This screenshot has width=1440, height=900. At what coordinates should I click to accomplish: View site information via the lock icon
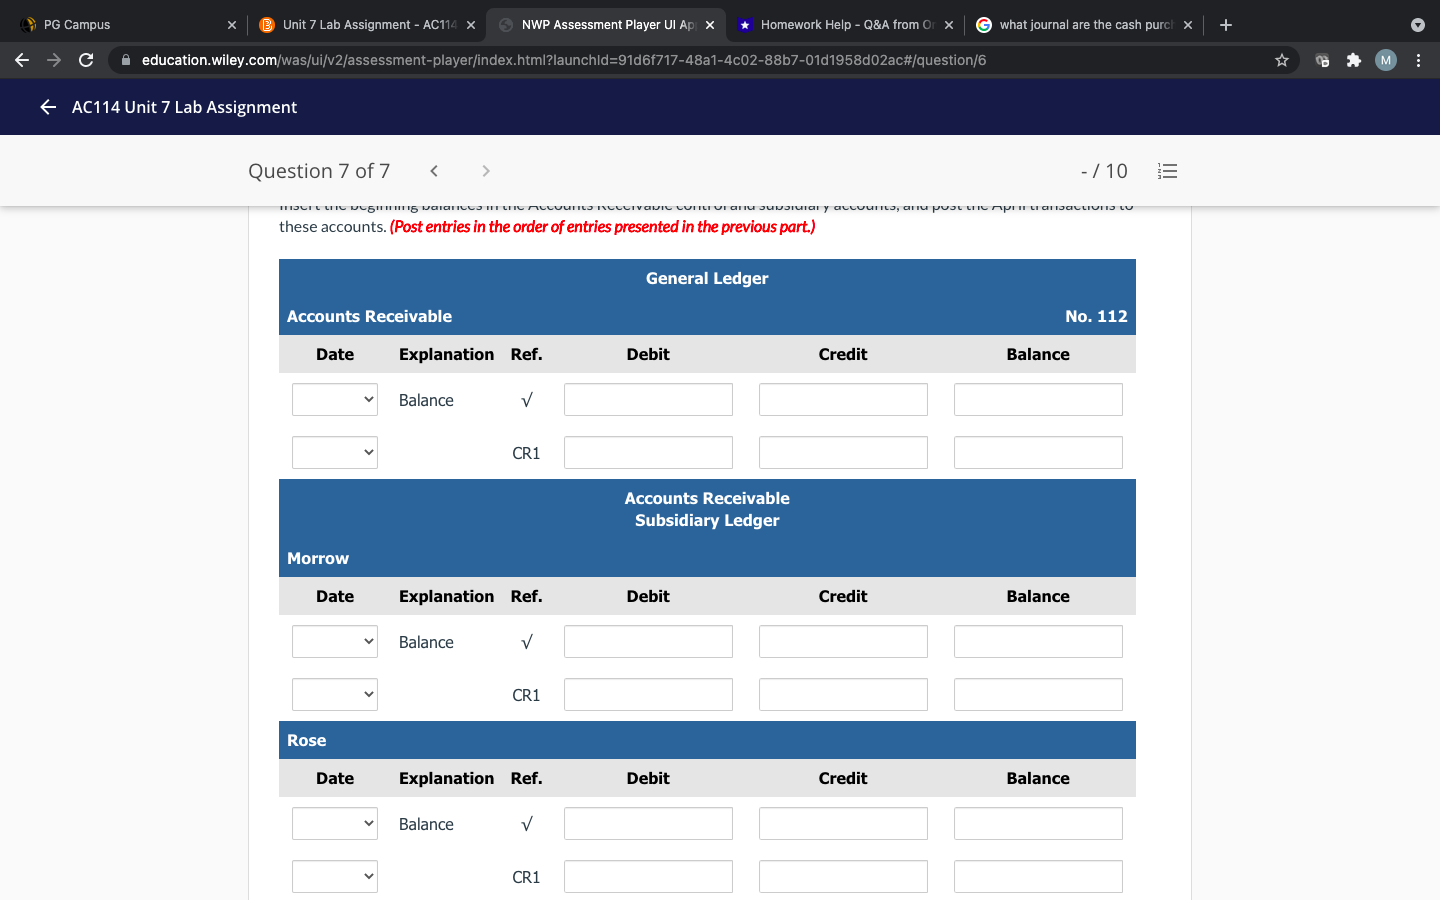[126, 60]
